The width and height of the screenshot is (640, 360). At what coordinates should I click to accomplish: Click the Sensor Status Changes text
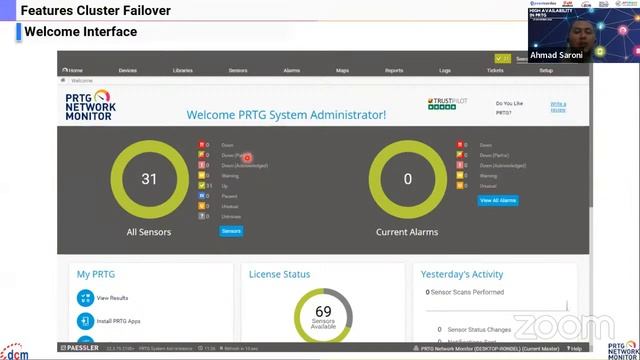479,329
